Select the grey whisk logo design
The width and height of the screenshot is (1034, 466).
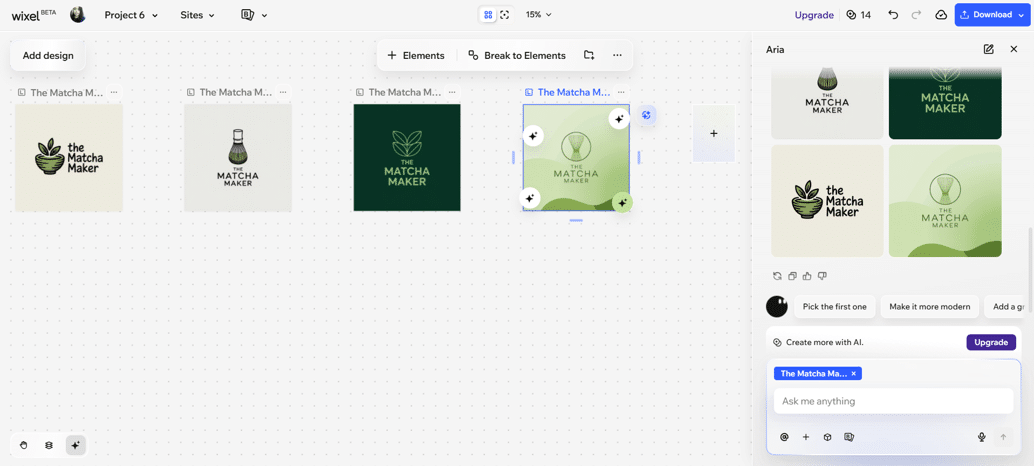tap(237, 158)
